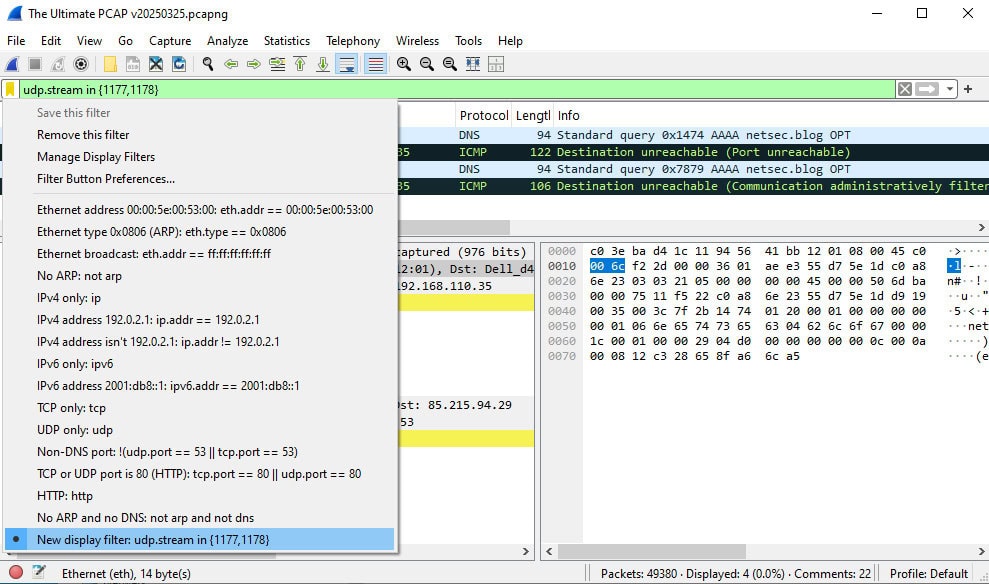
Task: Reload the capture file
Action: 179,63
